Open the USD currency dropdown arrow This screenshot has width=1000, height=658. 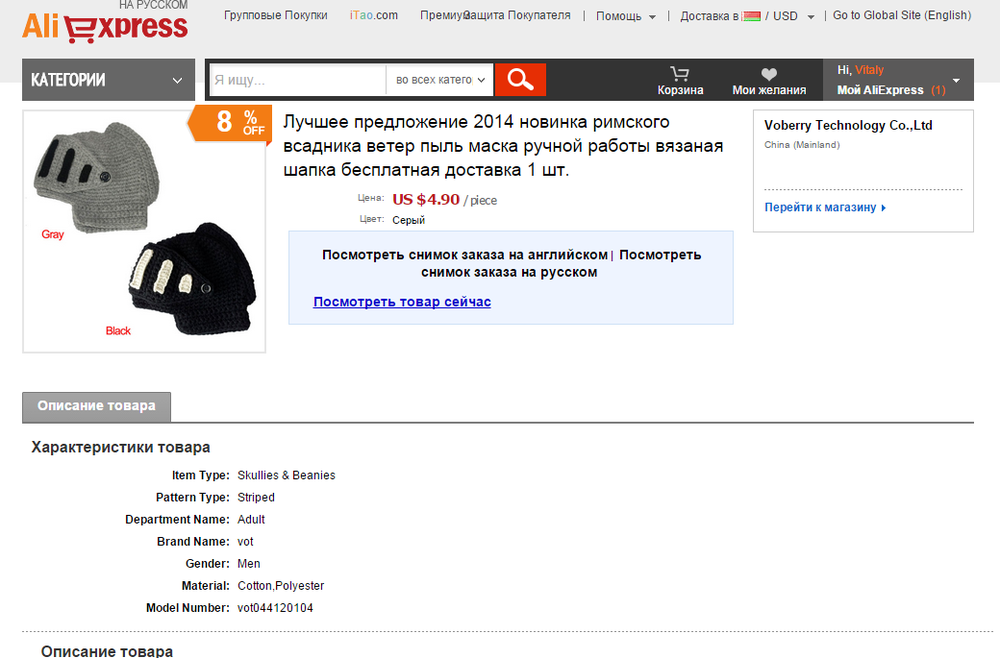coord(811,17)
